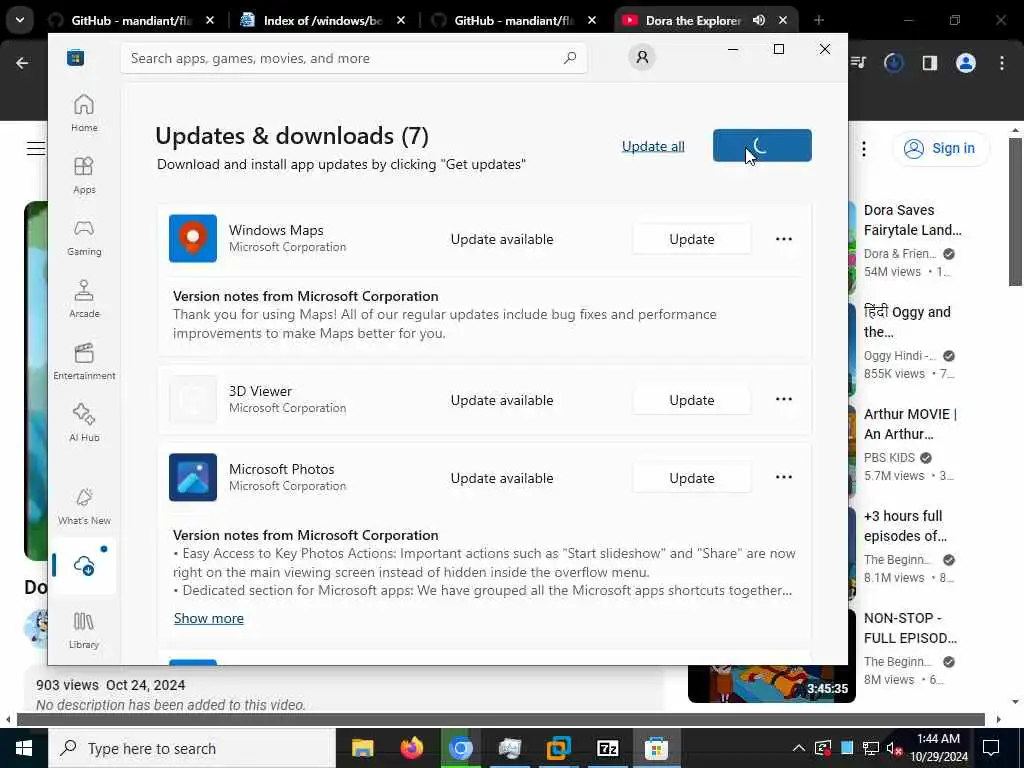Image resolution: width=1024 pixels, height=768 pixels.
Task: Open more options for Microsoft Photos
Action: (x=784, y=477)
